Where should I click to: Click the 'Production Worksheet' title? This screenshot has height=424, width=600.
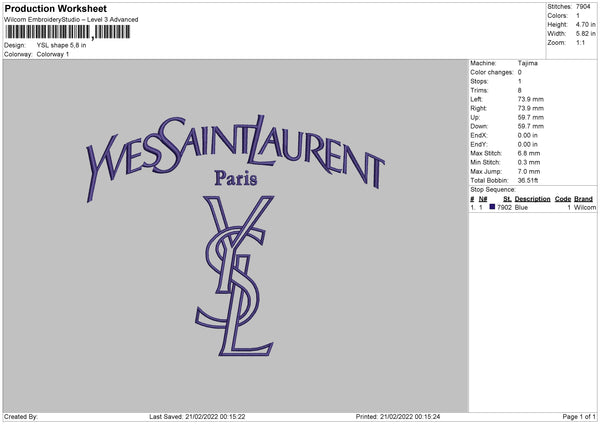(x=55, y=9)
